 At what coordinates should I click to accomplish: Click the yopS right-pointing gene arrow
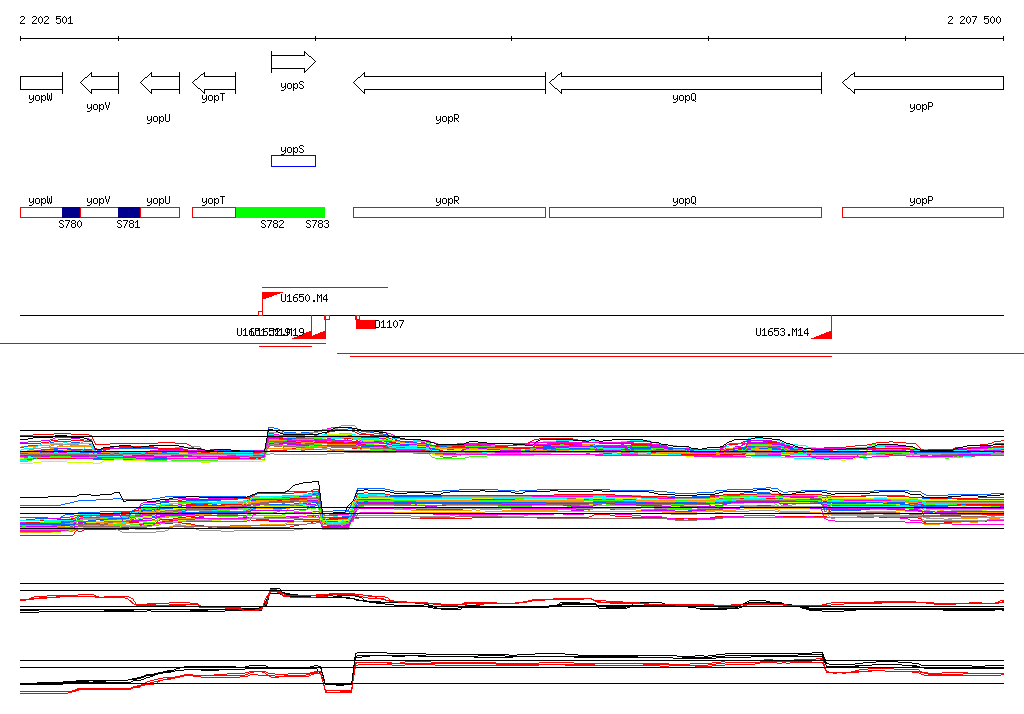pyautogui.click(x=293, y=63)
